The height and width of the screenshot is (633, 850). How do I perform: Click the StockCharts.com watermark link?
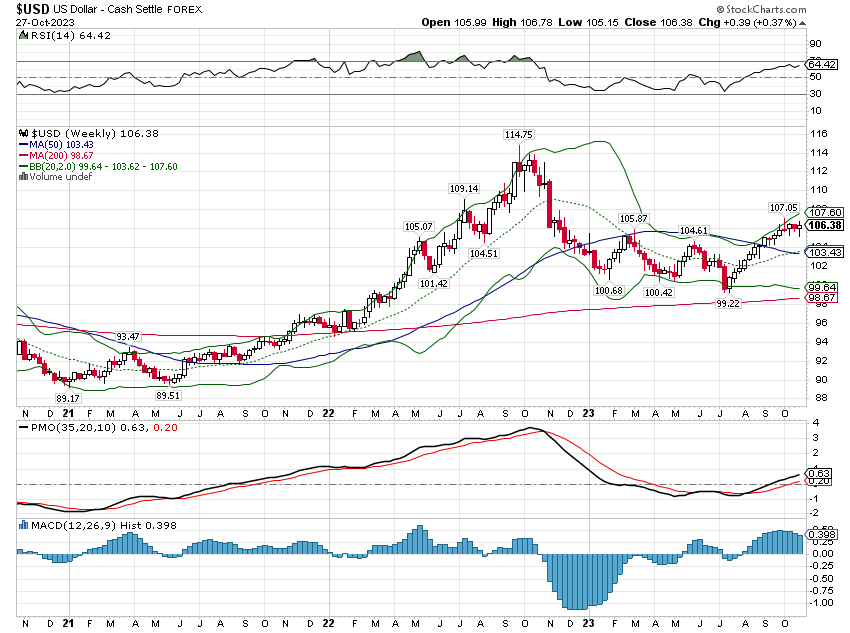coord(761,9)
